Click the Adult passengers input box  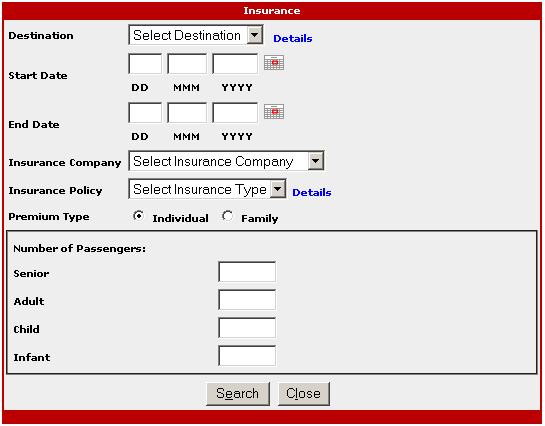(247, 300)
